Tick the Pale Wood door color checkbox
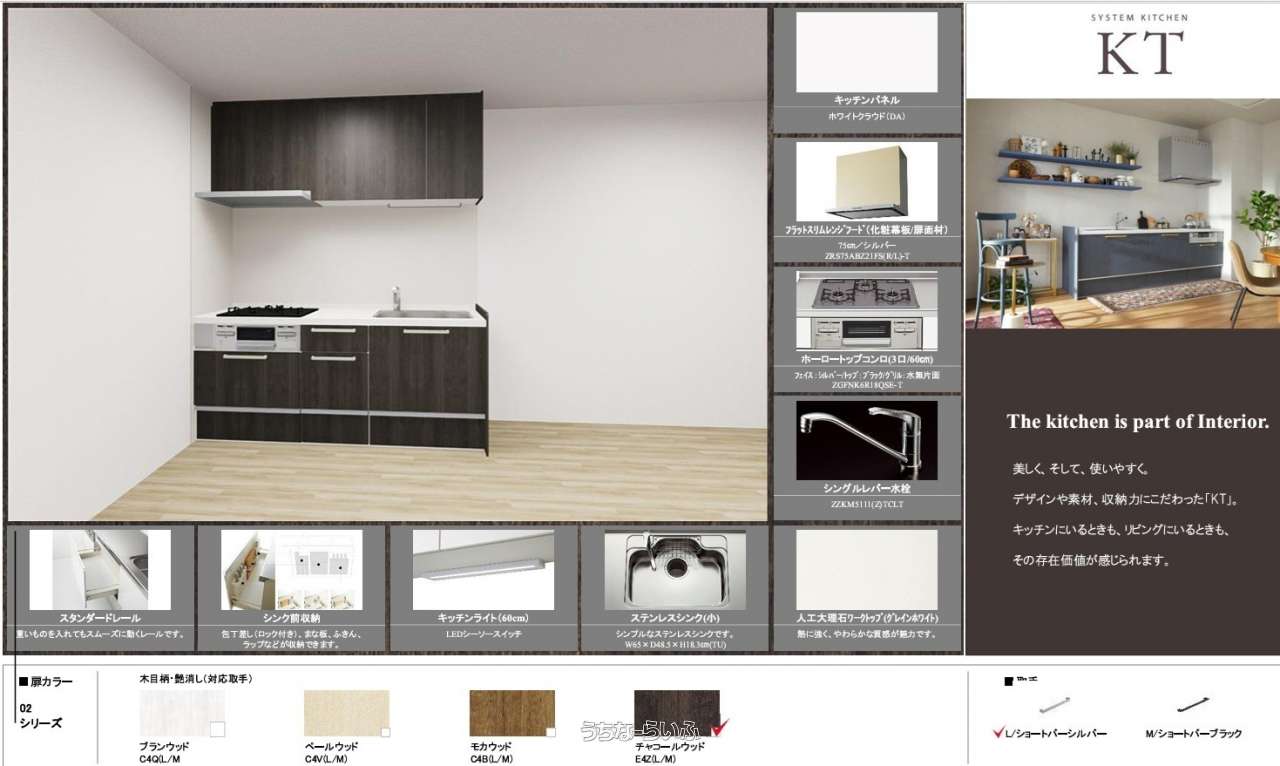Image resolution: width=1280 pixels, height=766 pixels. 385,732
